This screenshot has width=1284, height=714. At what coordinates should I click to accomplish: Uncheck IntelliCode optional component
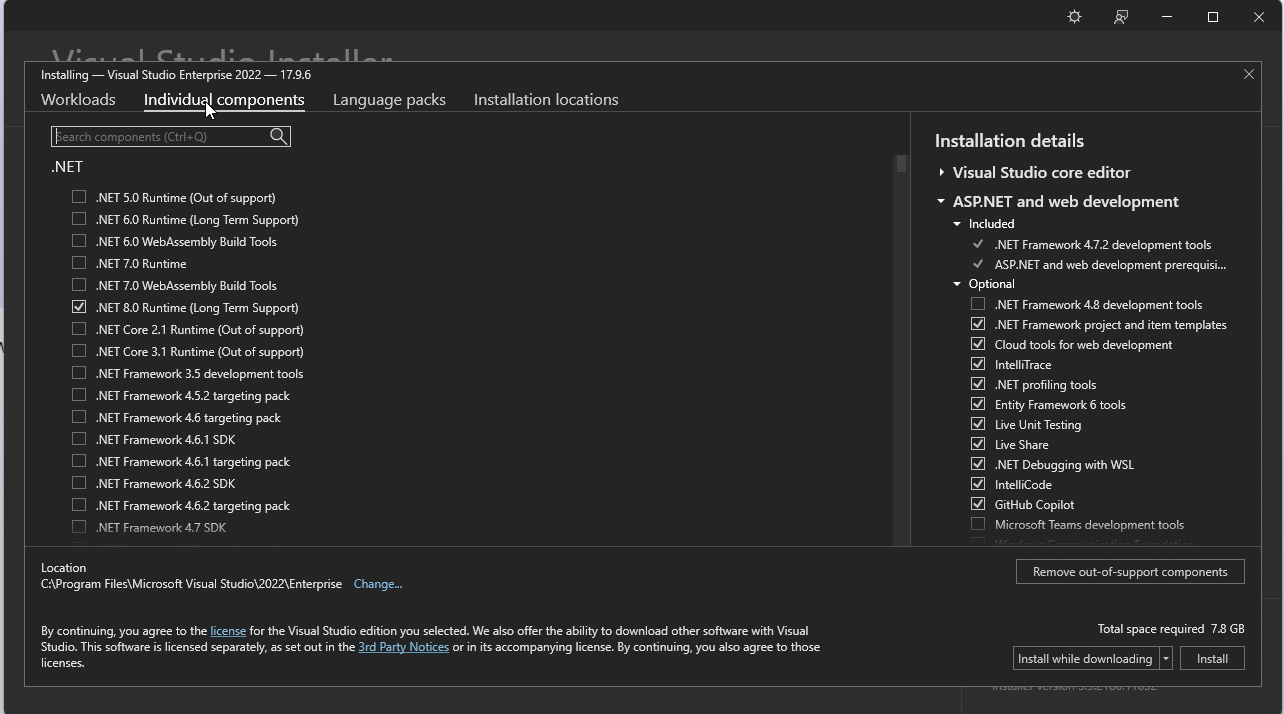(x=978, y=484)
